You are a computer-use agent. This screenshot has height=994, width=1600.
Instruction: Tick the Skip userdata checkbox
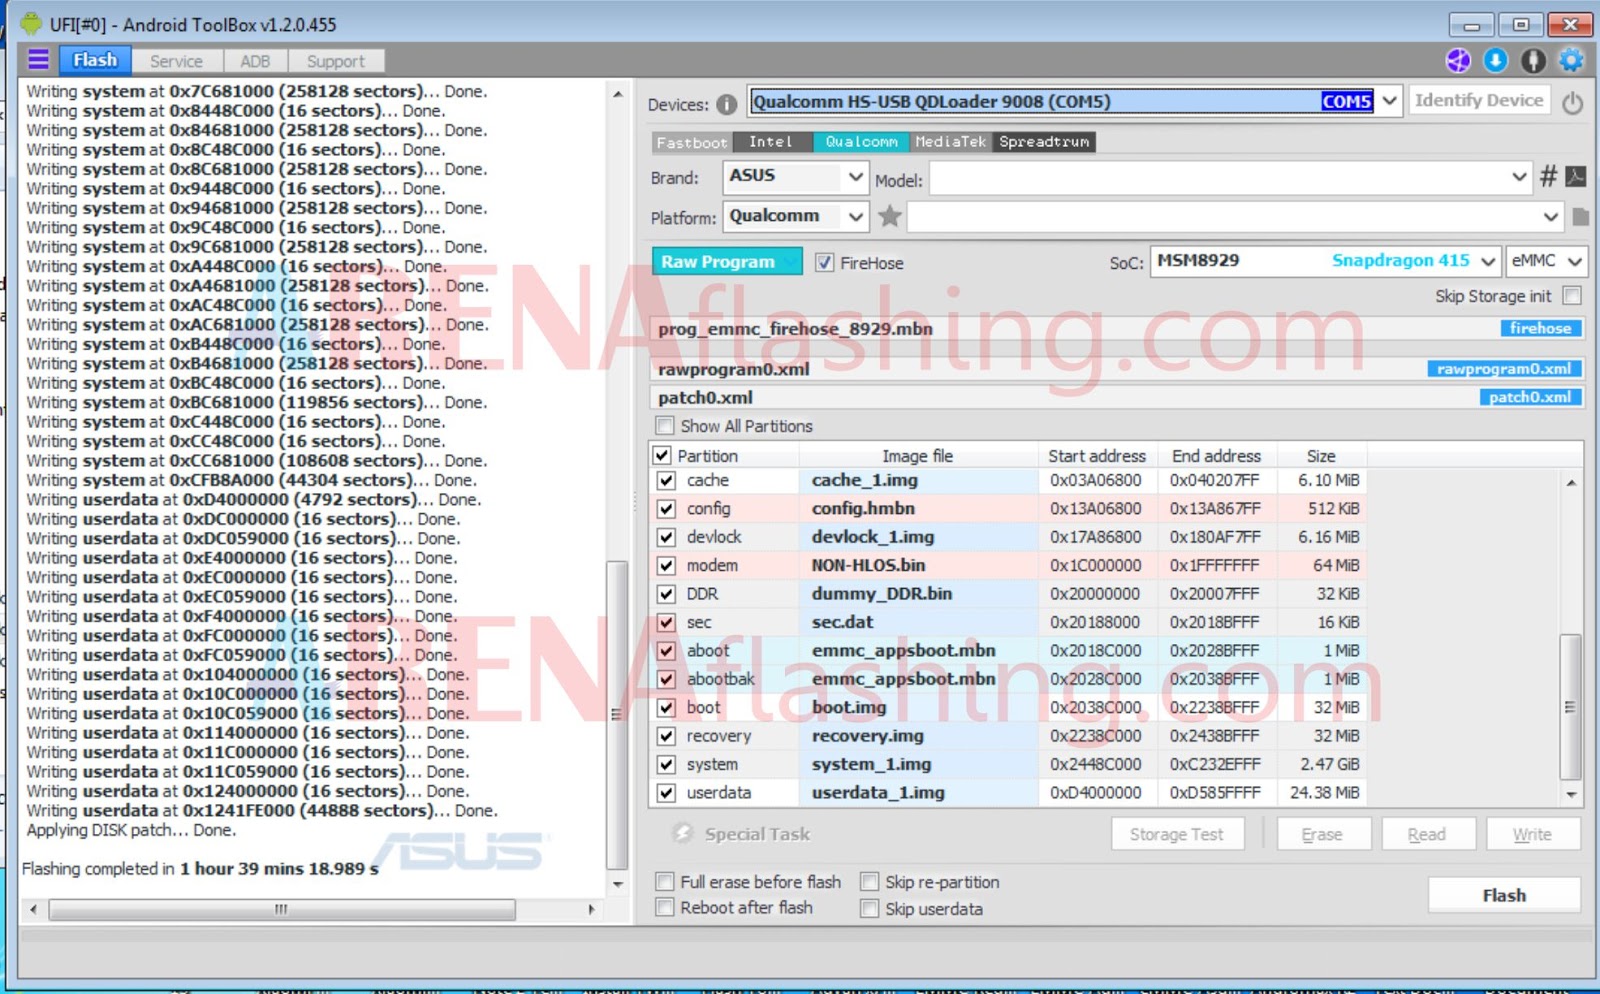(x=869, y=909)
